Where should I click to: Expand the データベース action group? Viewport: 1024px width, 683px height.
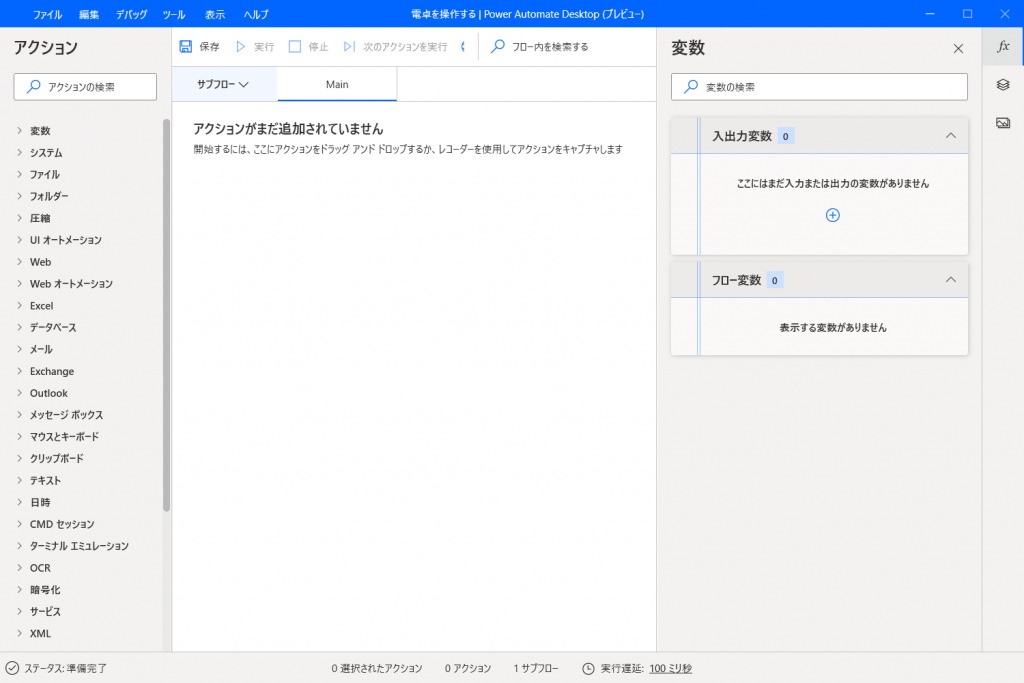pyautogui.click(x=20, y=327)
